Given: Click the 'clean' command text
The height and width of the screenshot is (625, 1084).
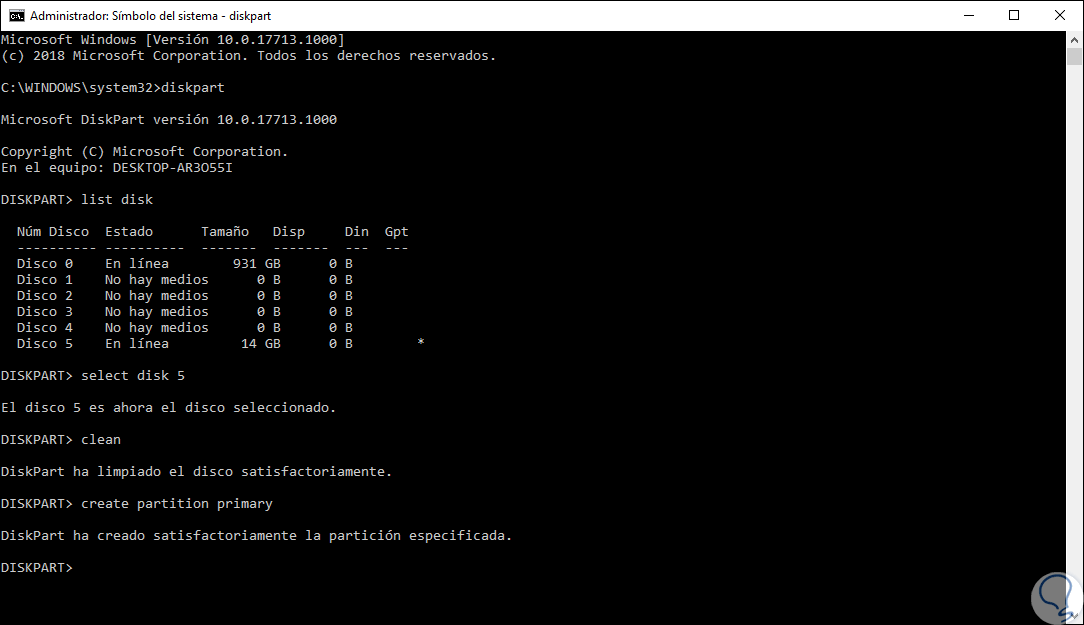Looking at the screenshot, I should tap(101, 440).
